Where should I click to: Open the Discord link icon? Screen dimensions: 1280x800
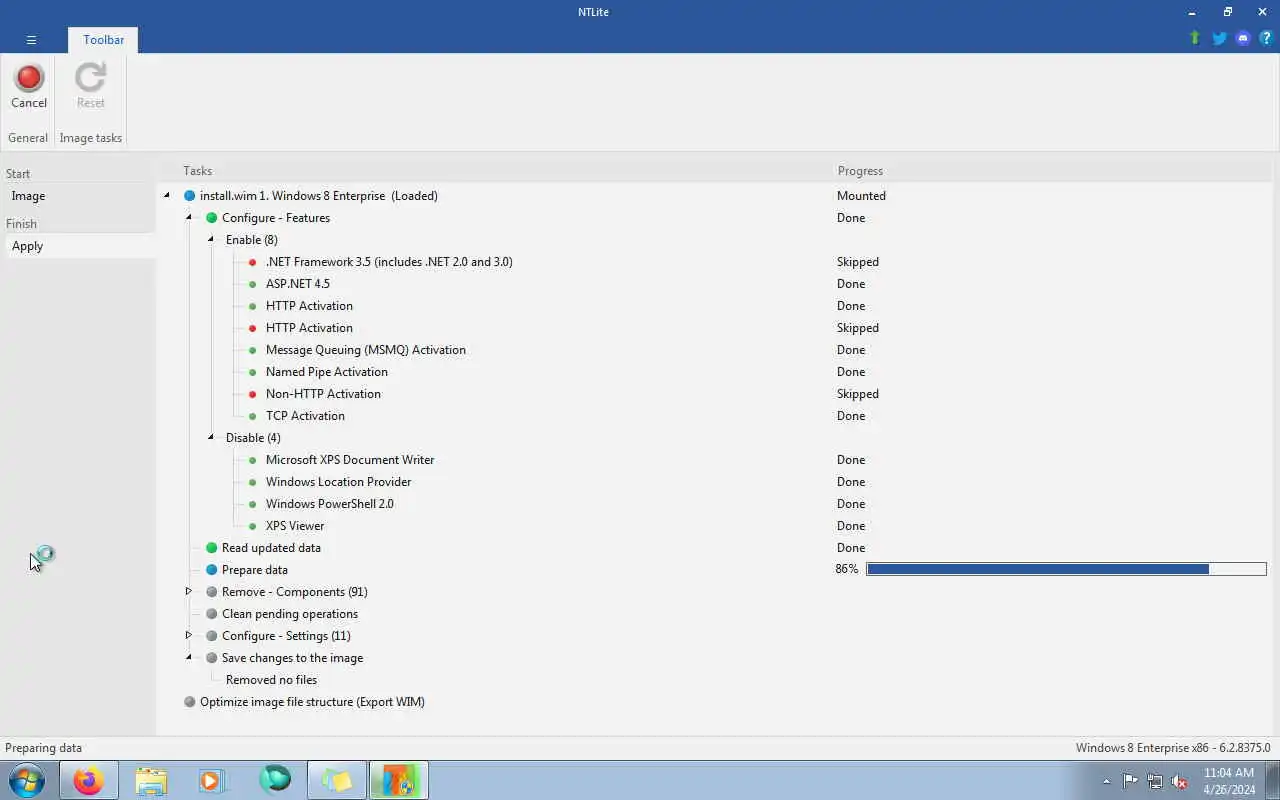(1243, 38)
